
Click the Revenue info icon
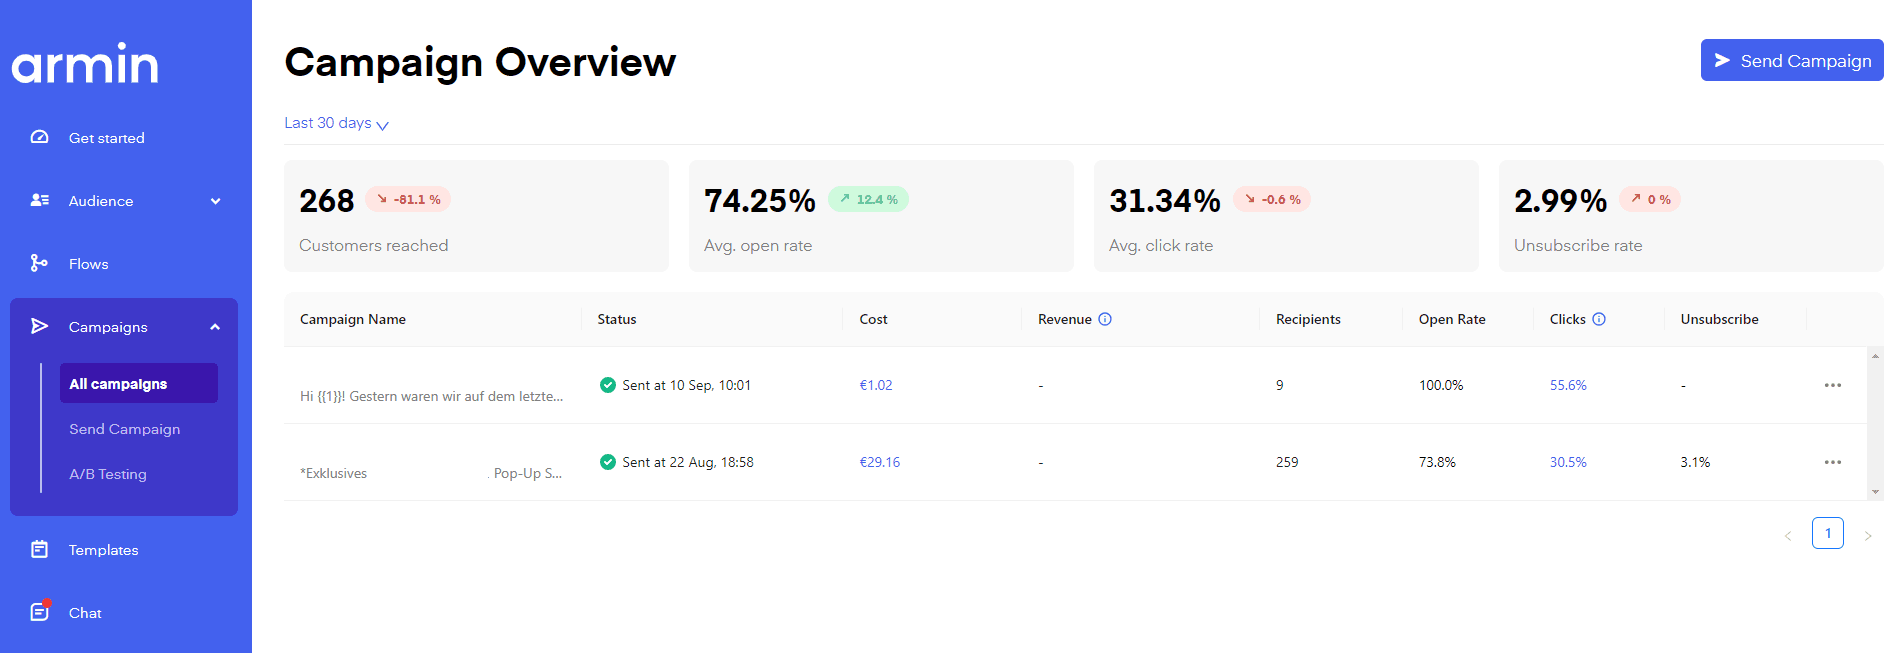pyautogui.click(x=1105, y=319)
